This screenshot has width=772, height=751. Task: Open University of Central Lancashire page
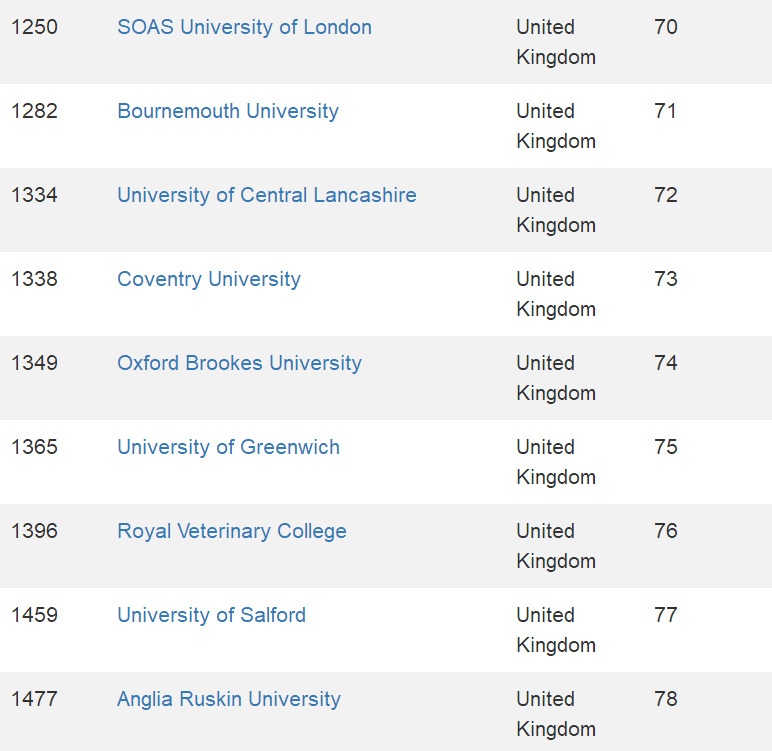coord(267,195)
